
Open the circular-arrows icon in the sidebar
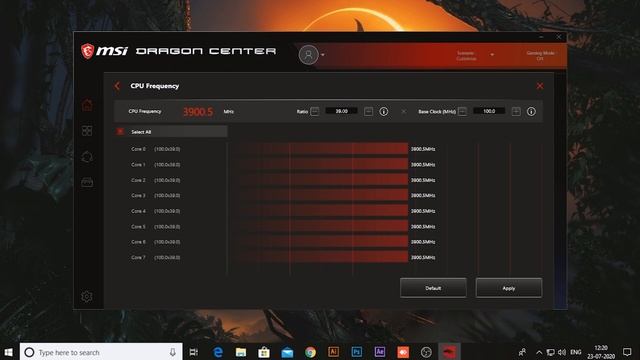[x=87, y=157]
